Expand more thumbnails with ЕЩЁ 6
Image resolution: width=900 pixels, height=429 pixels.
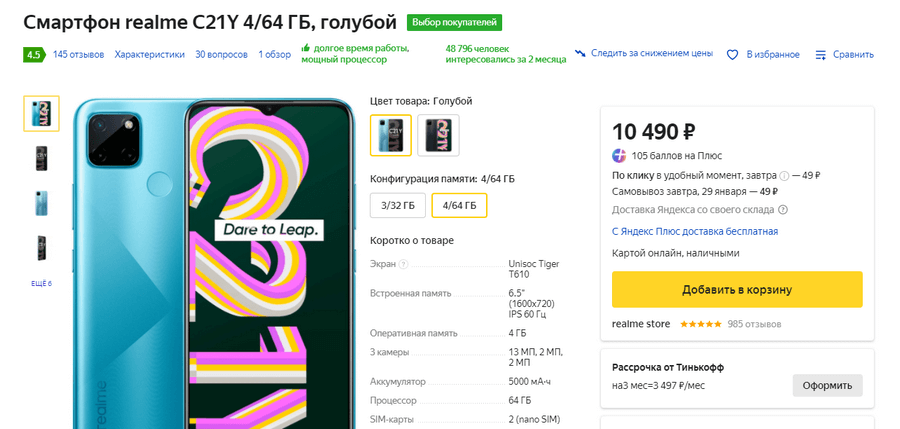(41, 283)
